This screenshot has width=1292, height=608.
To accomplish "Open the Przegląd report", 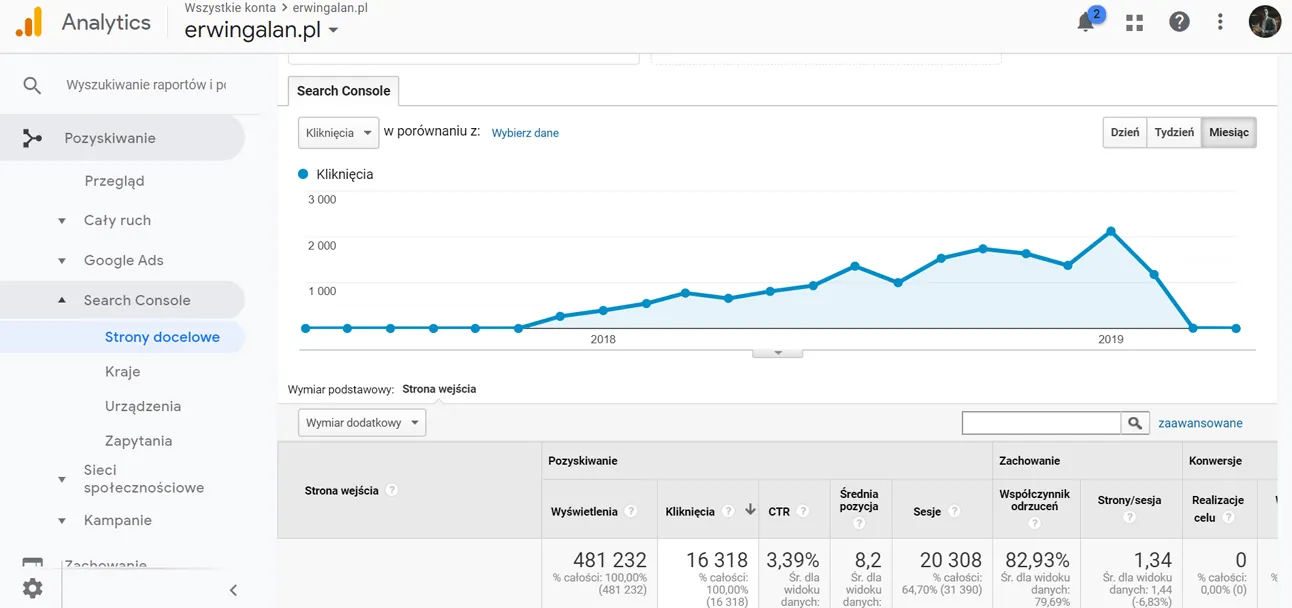I will 114,181.
